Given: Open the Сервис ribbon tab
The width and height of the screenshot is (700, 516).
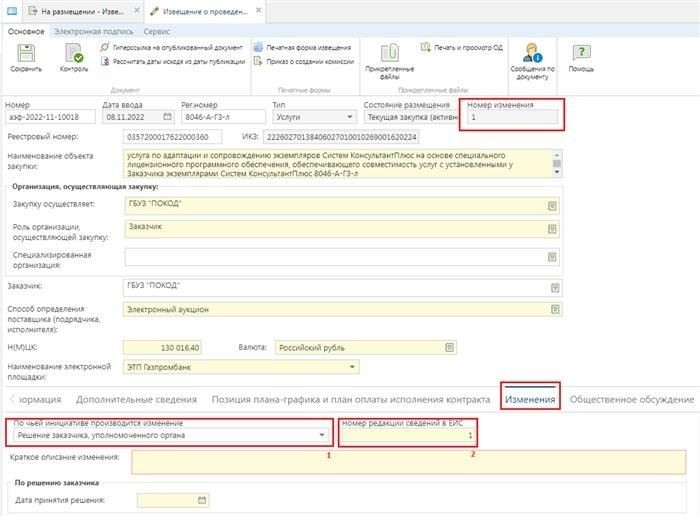Looking at the screenshot, I should click(157, 32).
